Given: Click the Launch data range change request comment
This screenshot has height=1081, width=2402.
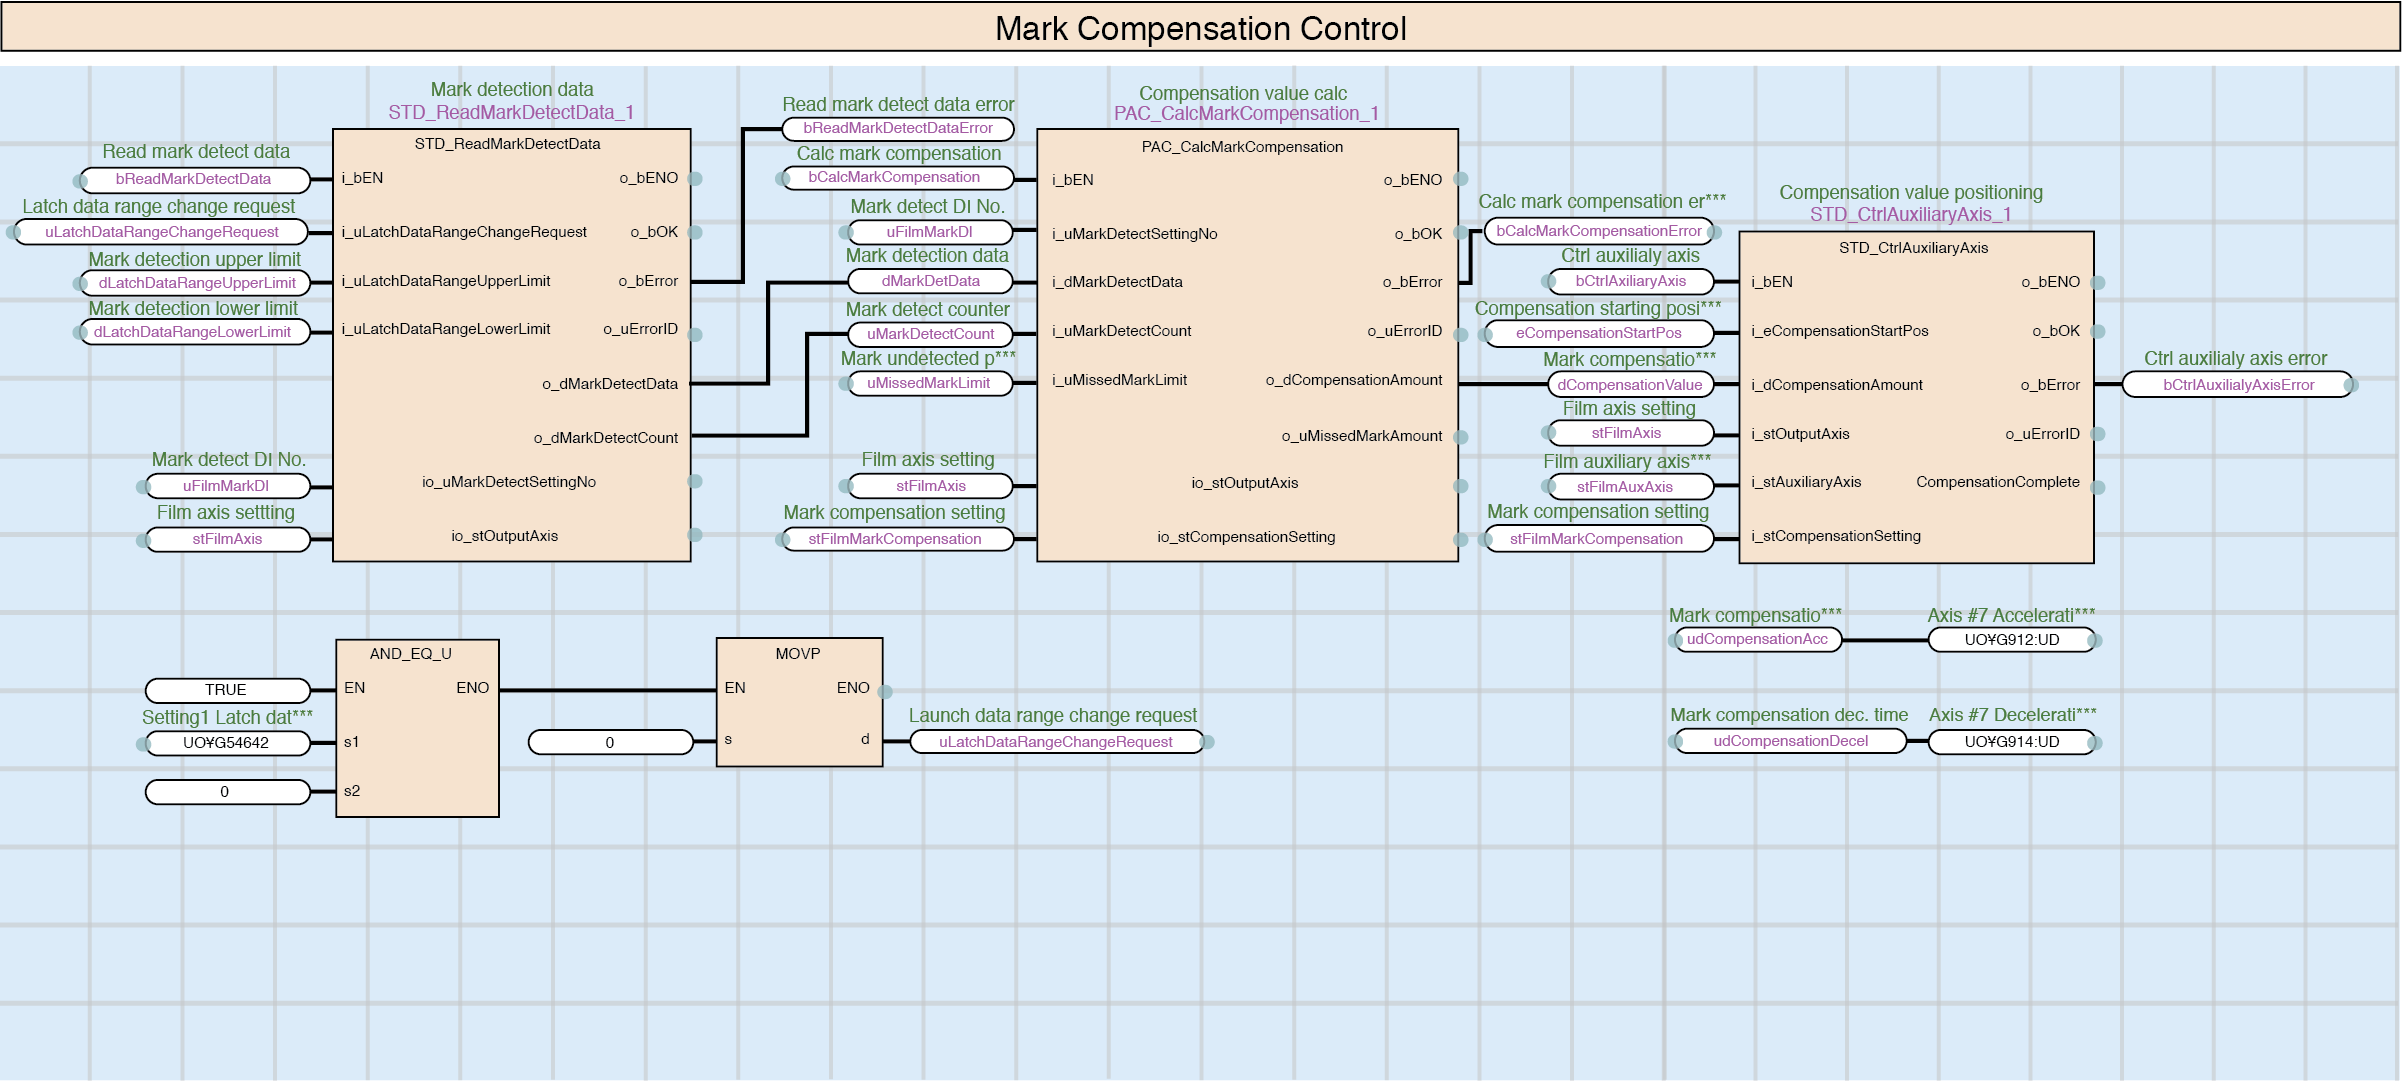Looking at the screenshot, I should click(x=1052, y=716).
